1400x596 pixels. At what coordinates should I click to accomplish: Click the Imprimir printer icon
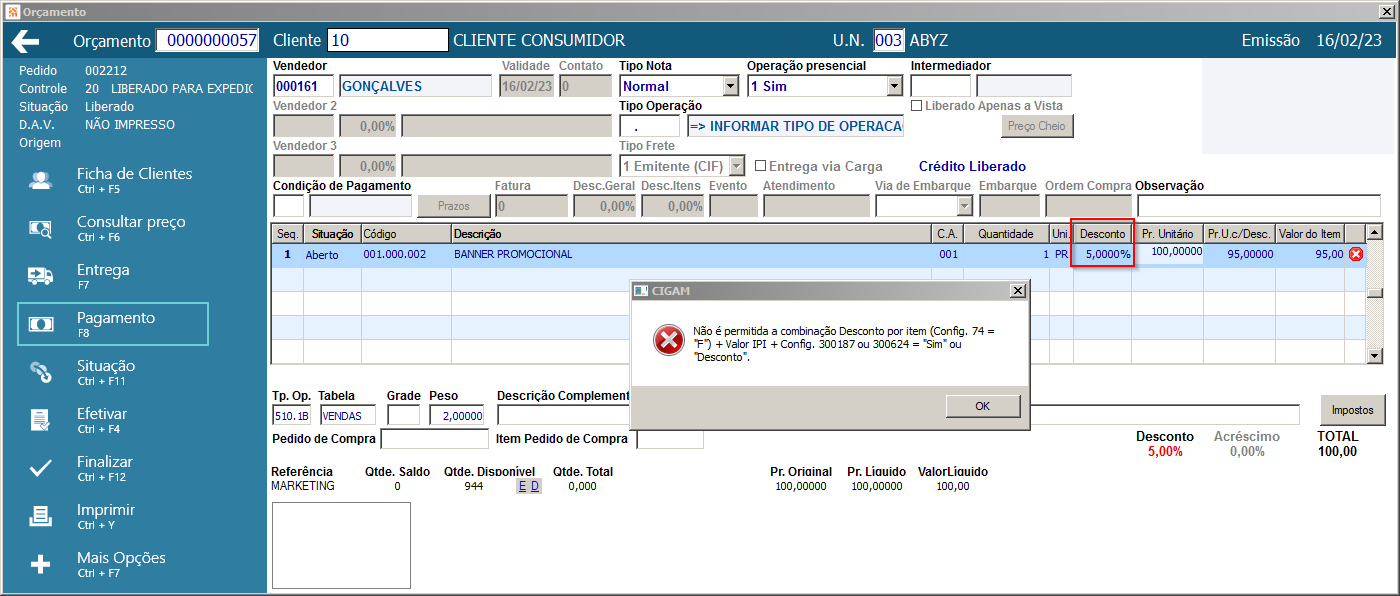[41, 516]
